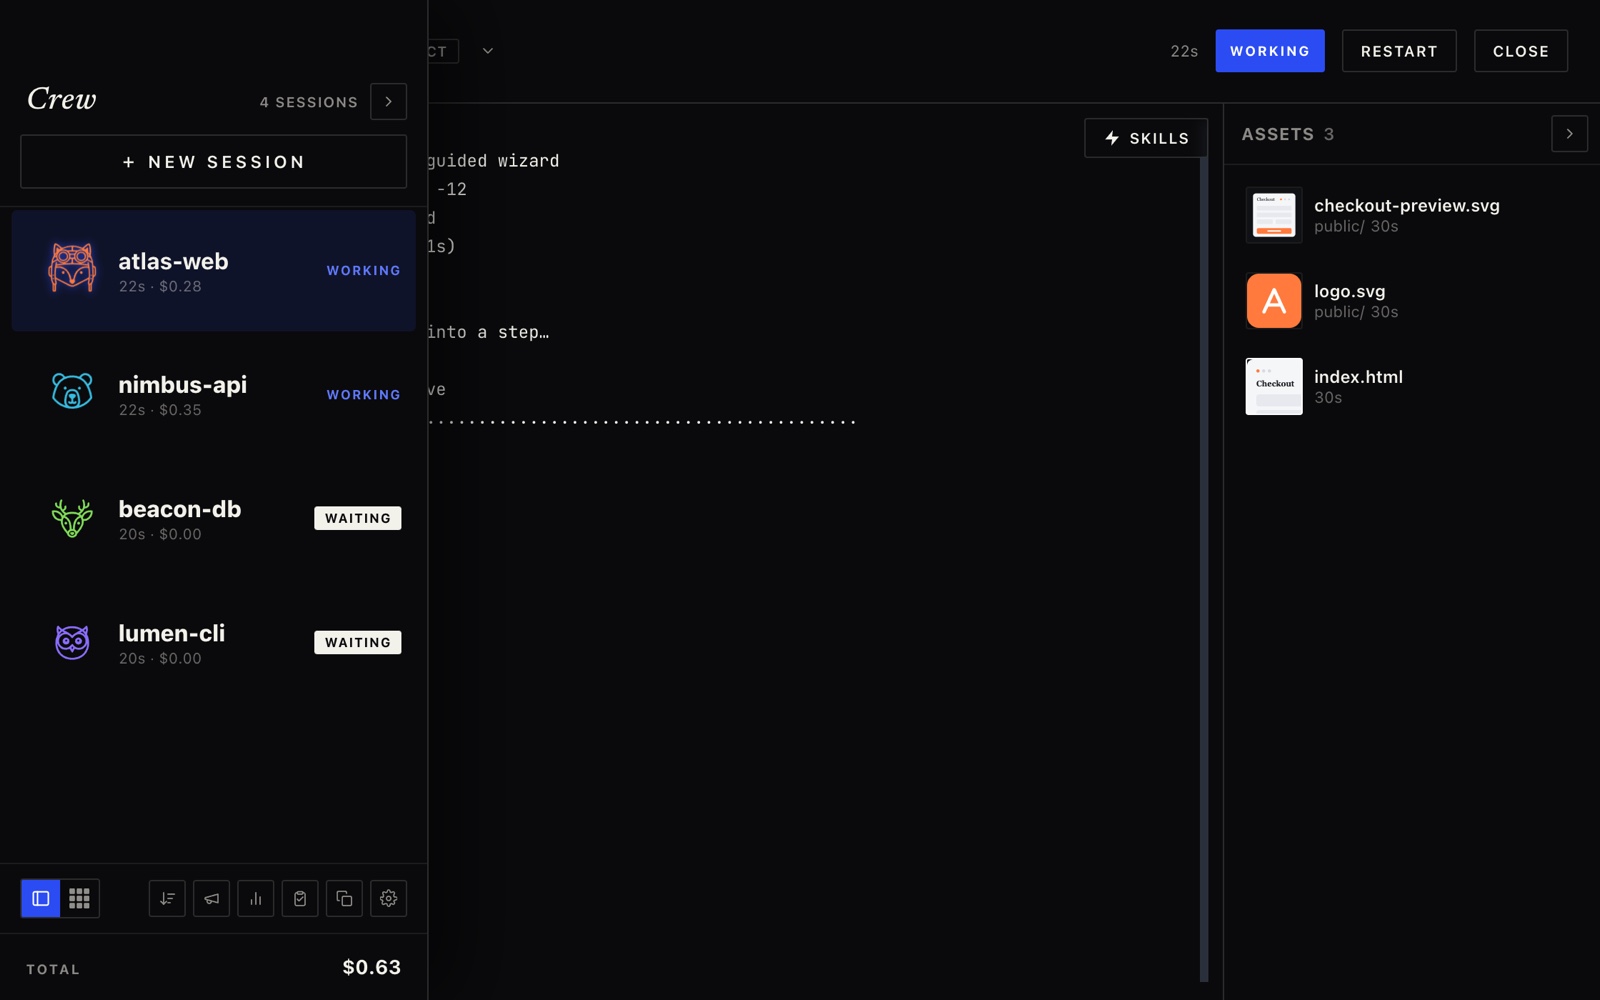Click WORKING status of nimbus-api row
The width and height of the screenshot is (1600, 1000).
[363, 395]
